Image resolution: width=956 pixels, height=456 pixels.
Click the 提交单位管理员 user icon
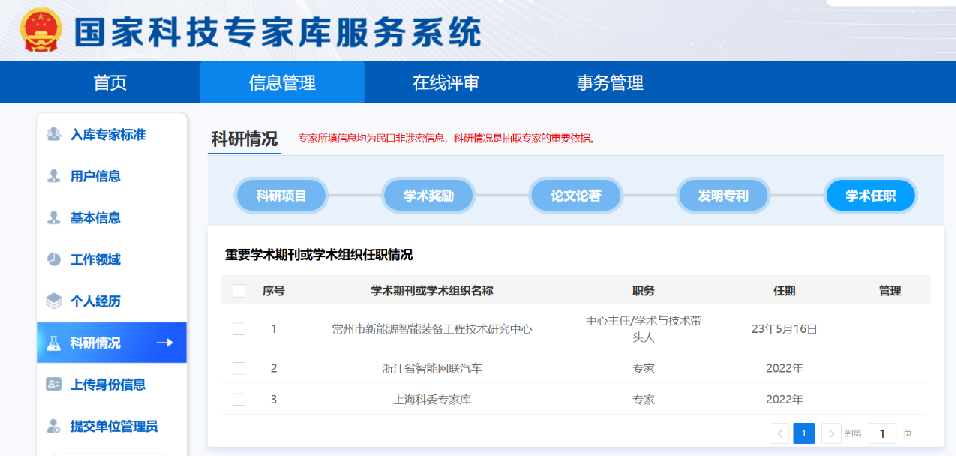tap(54, 427)
